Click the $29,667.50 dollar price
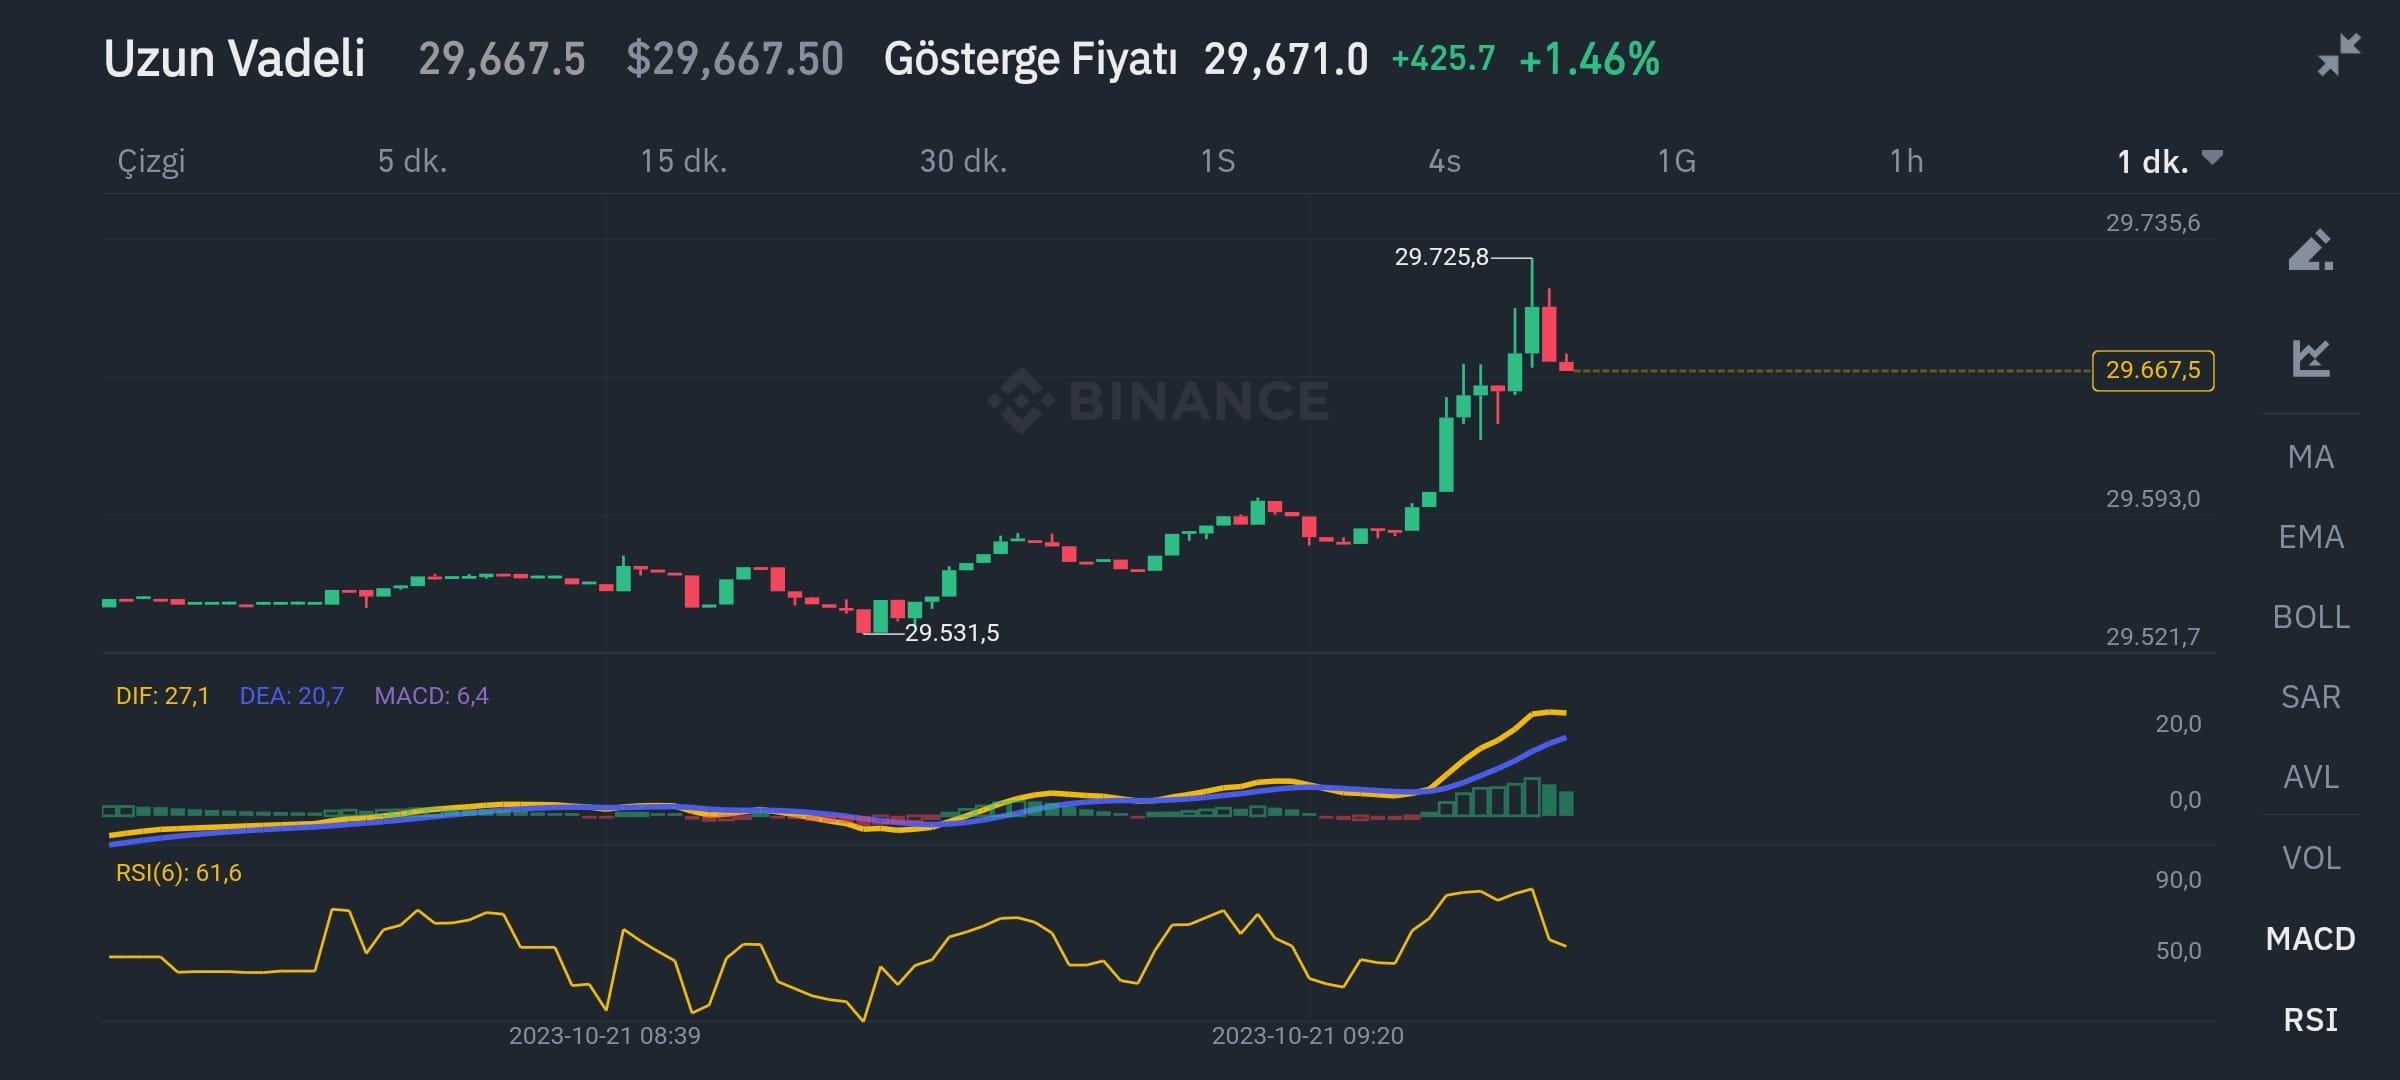The width and height of the screenshot is (2400, 1080). [734, 59]
